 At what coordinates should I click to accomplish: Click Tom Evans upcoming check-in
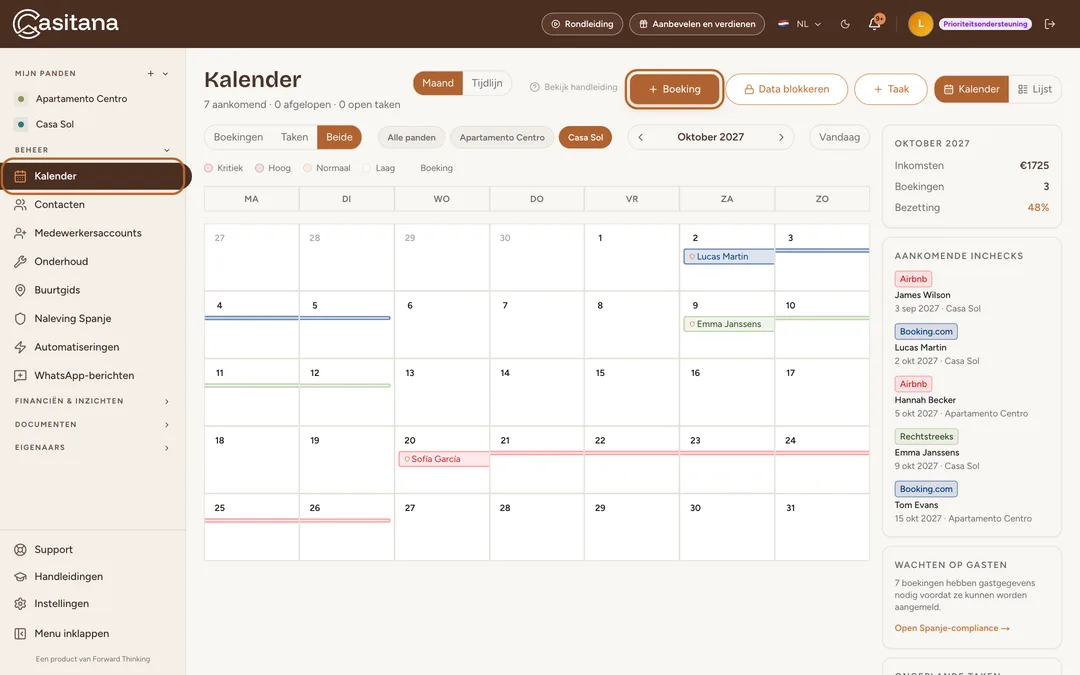[916, 505]
